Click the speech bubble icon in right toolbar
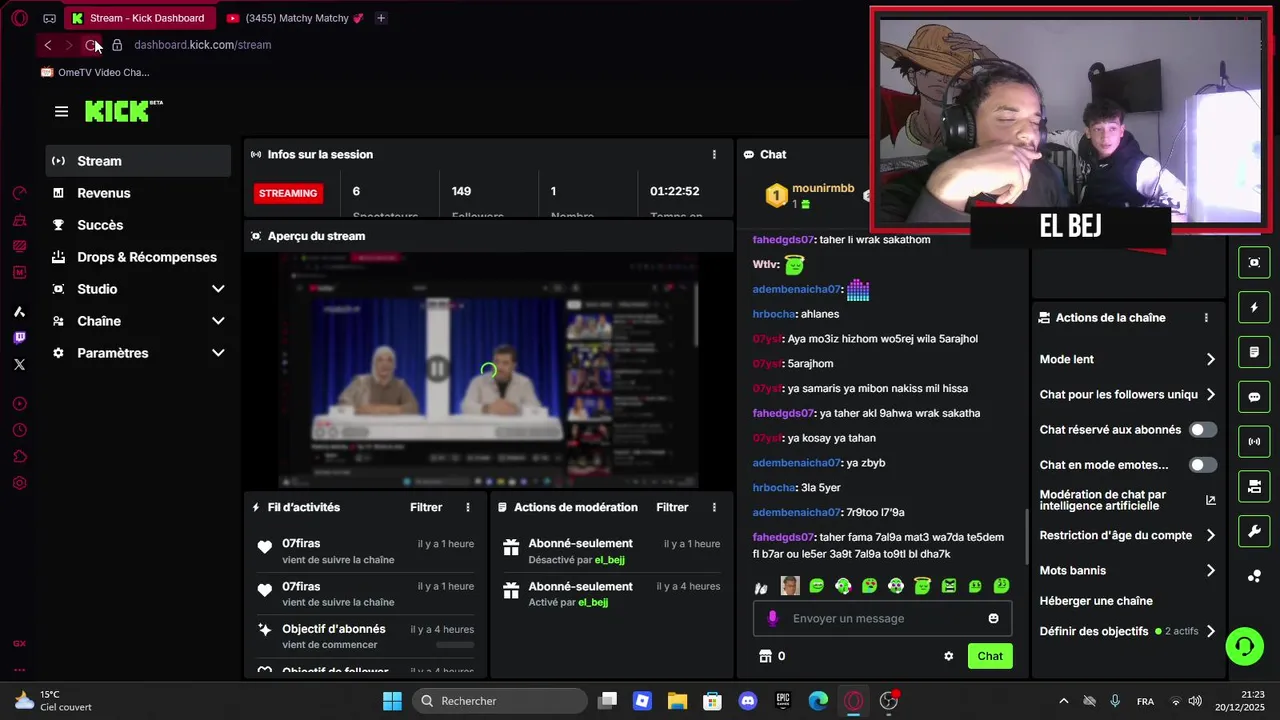The width and height of the screenshot is (1280, 720). coord(1254,397)
